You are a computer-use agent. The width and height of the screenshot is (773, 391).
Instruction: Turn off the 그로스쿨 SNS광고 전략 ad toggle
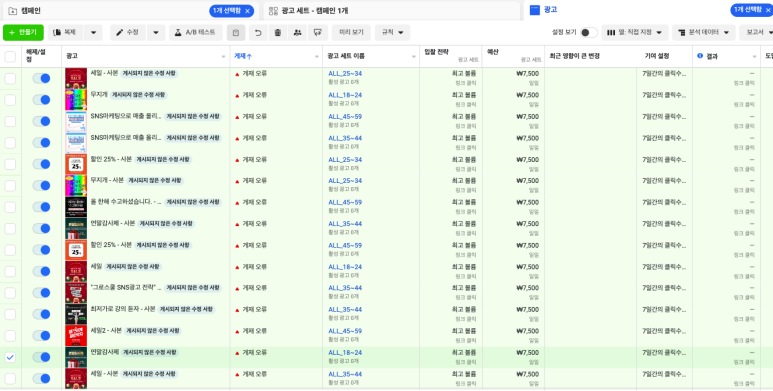point(41,292)
